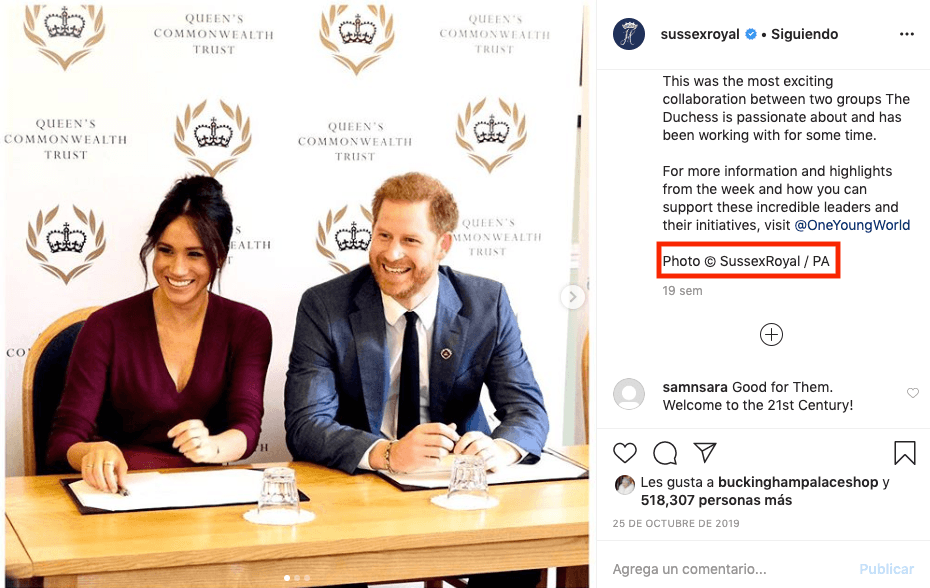Share post via paper plane icon

tap(705, 453)
